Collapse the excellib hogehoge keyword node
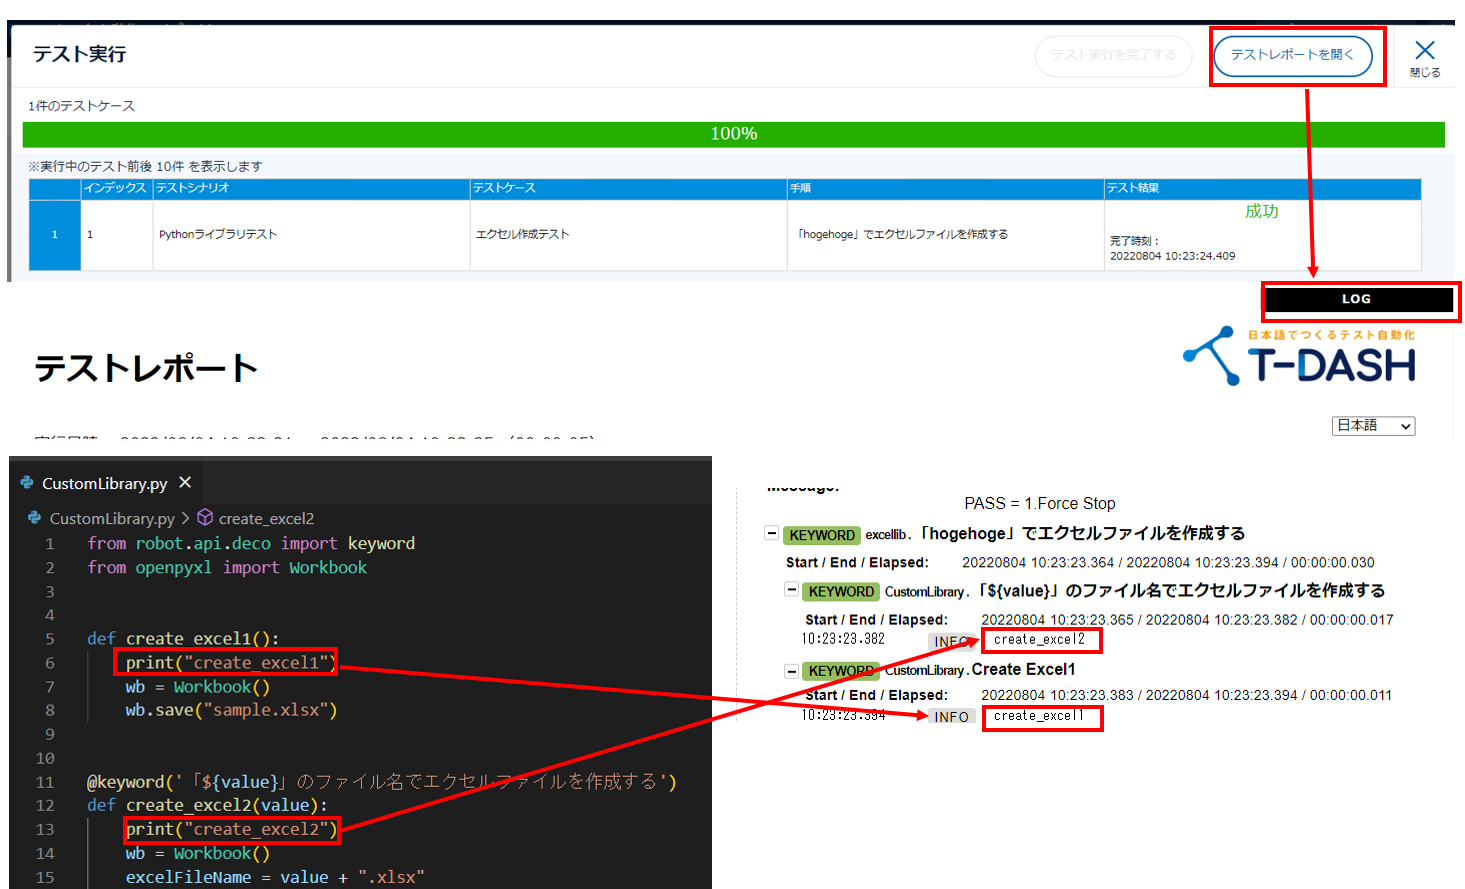Image resolution: width=1465 pixels, height=889 pixels. click(x=771, y=533)
